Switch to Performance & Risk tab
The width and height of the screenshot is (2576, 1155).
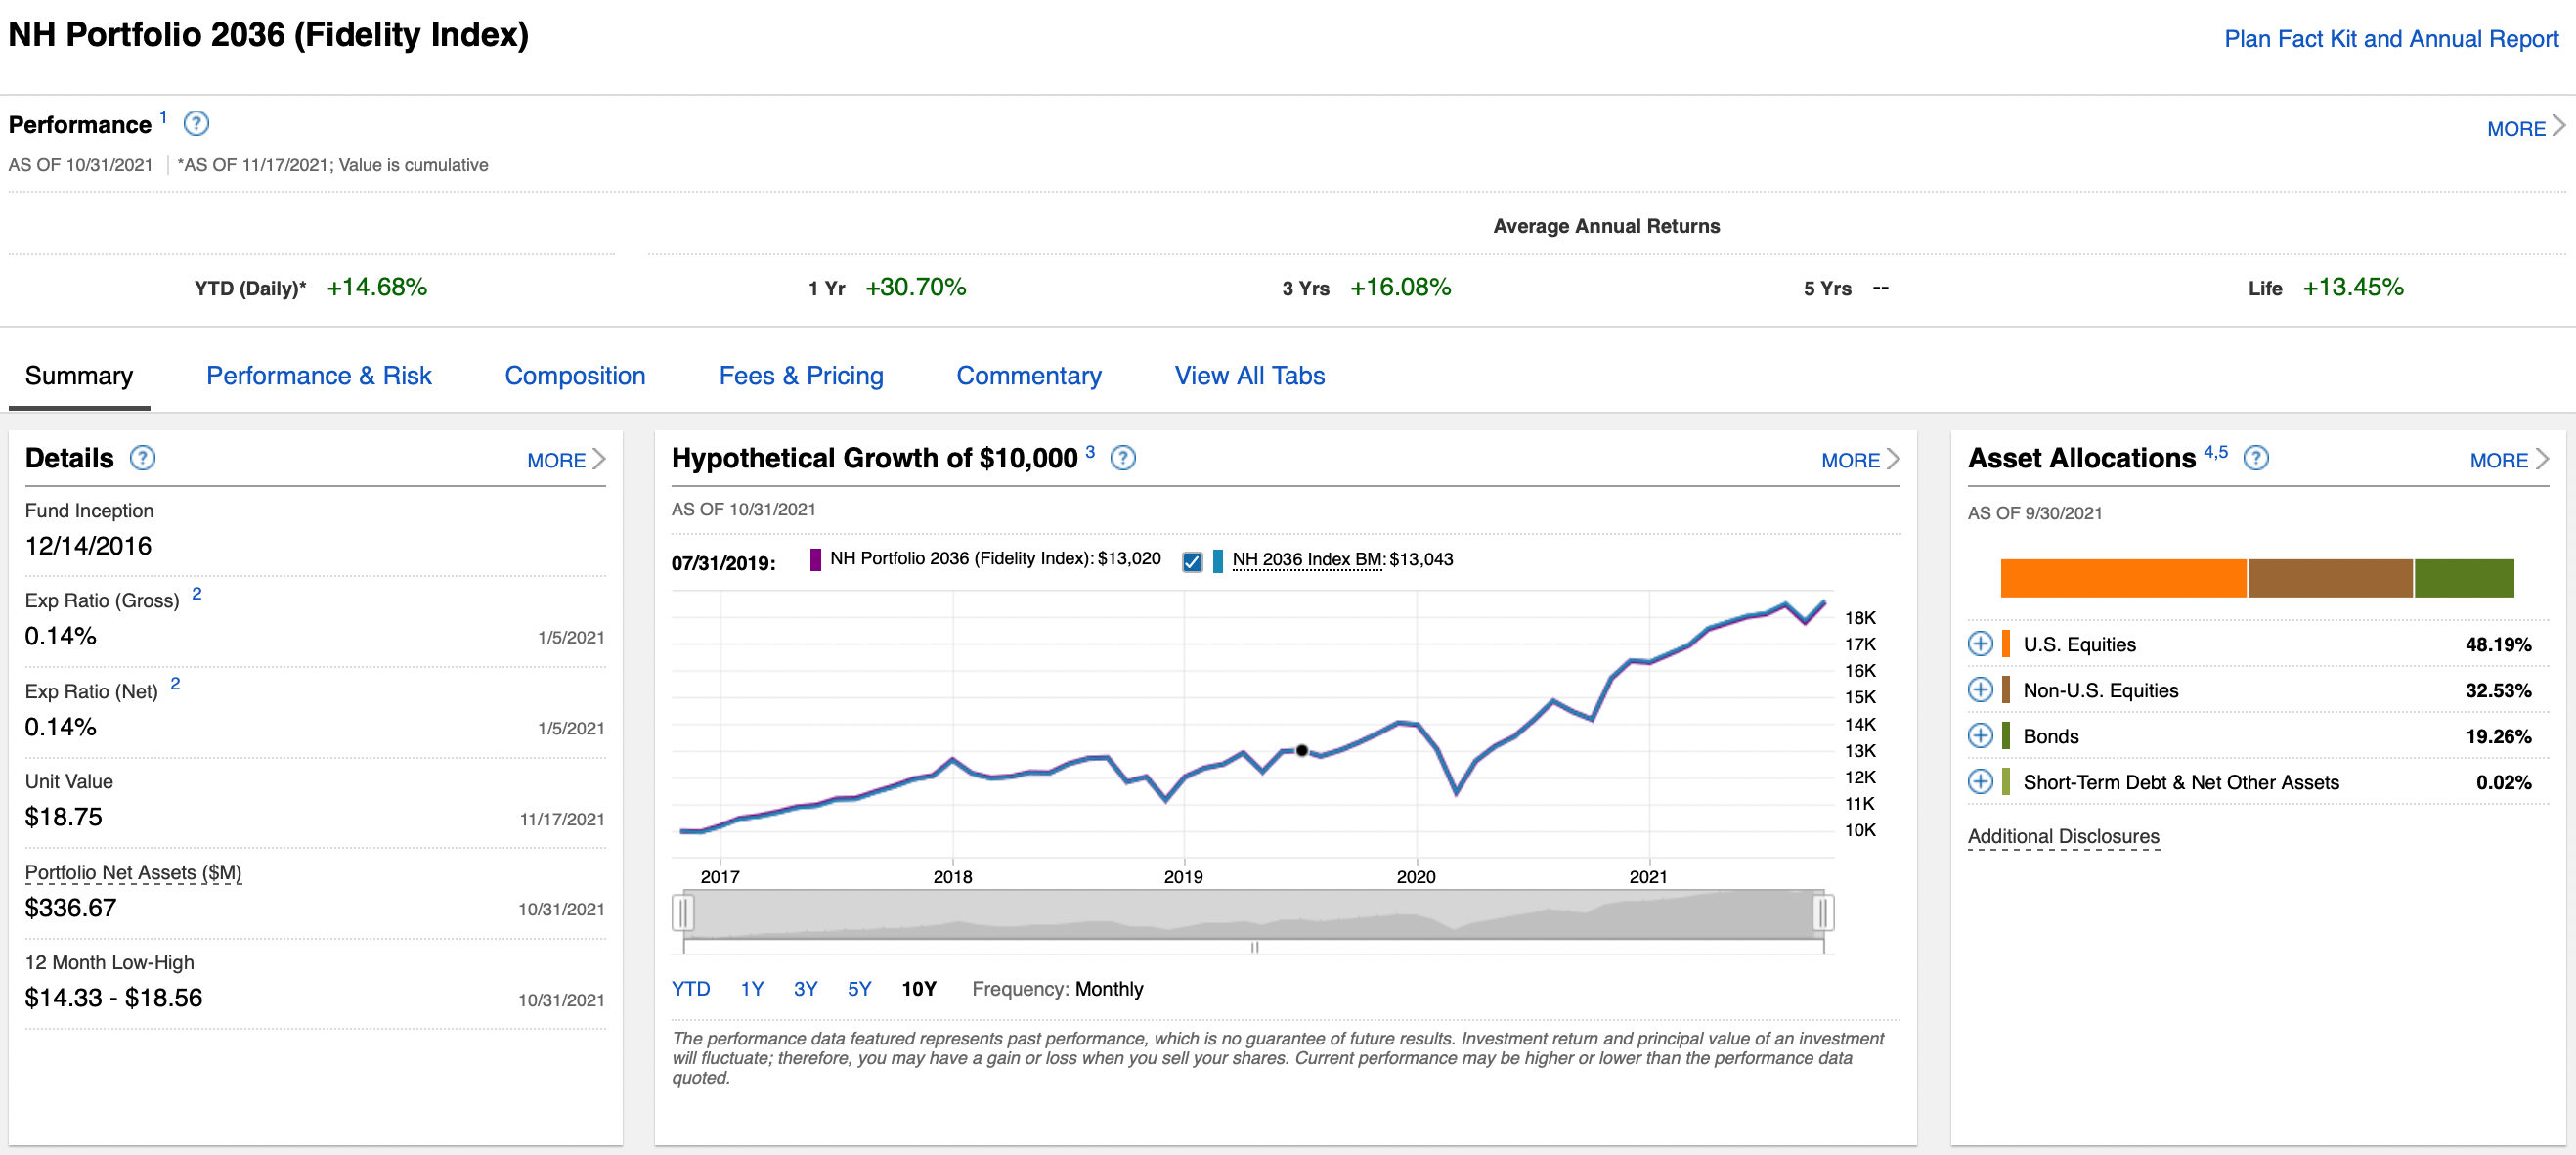point(318,376)
